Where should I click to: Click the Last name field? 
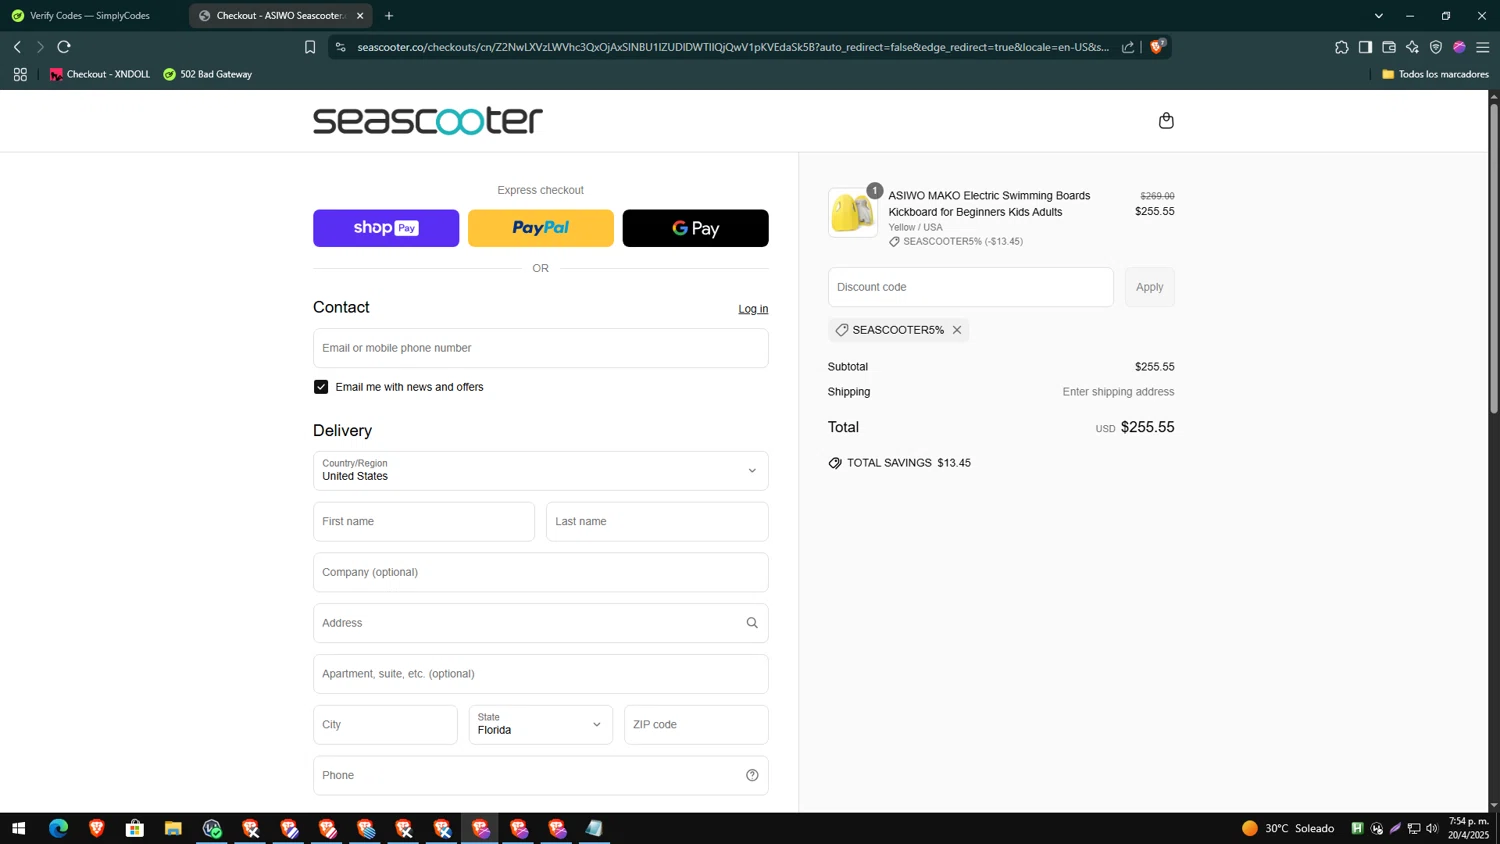click(657, 522)
